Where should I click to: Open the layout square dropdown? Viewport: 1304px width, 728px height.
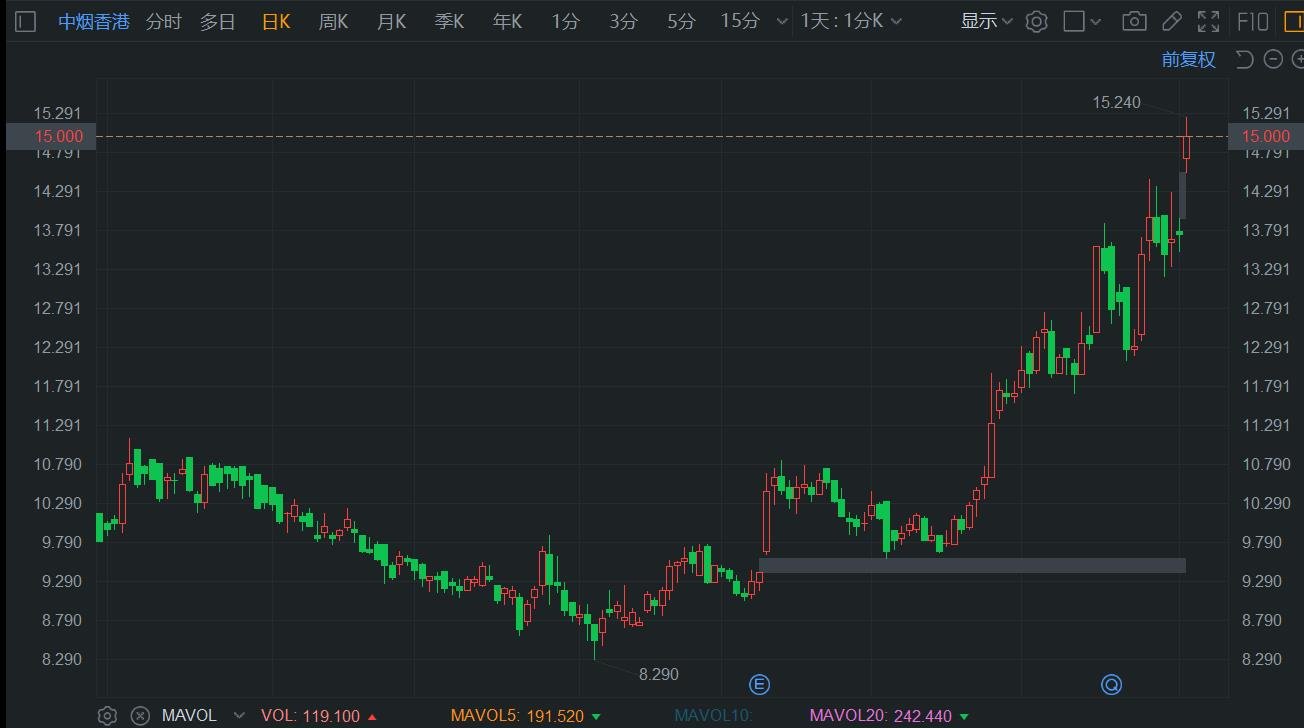[1081, 21]
